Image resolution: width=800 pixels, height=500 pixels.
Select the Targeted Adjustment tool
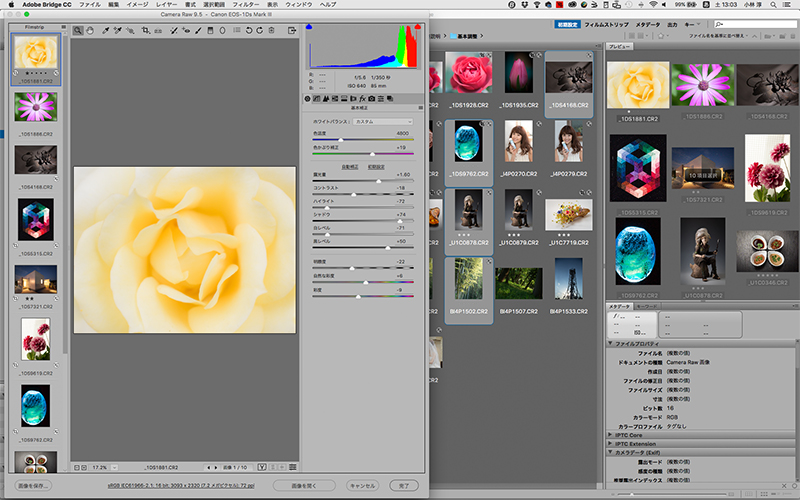pyautogui.click(x=130, y=31)
